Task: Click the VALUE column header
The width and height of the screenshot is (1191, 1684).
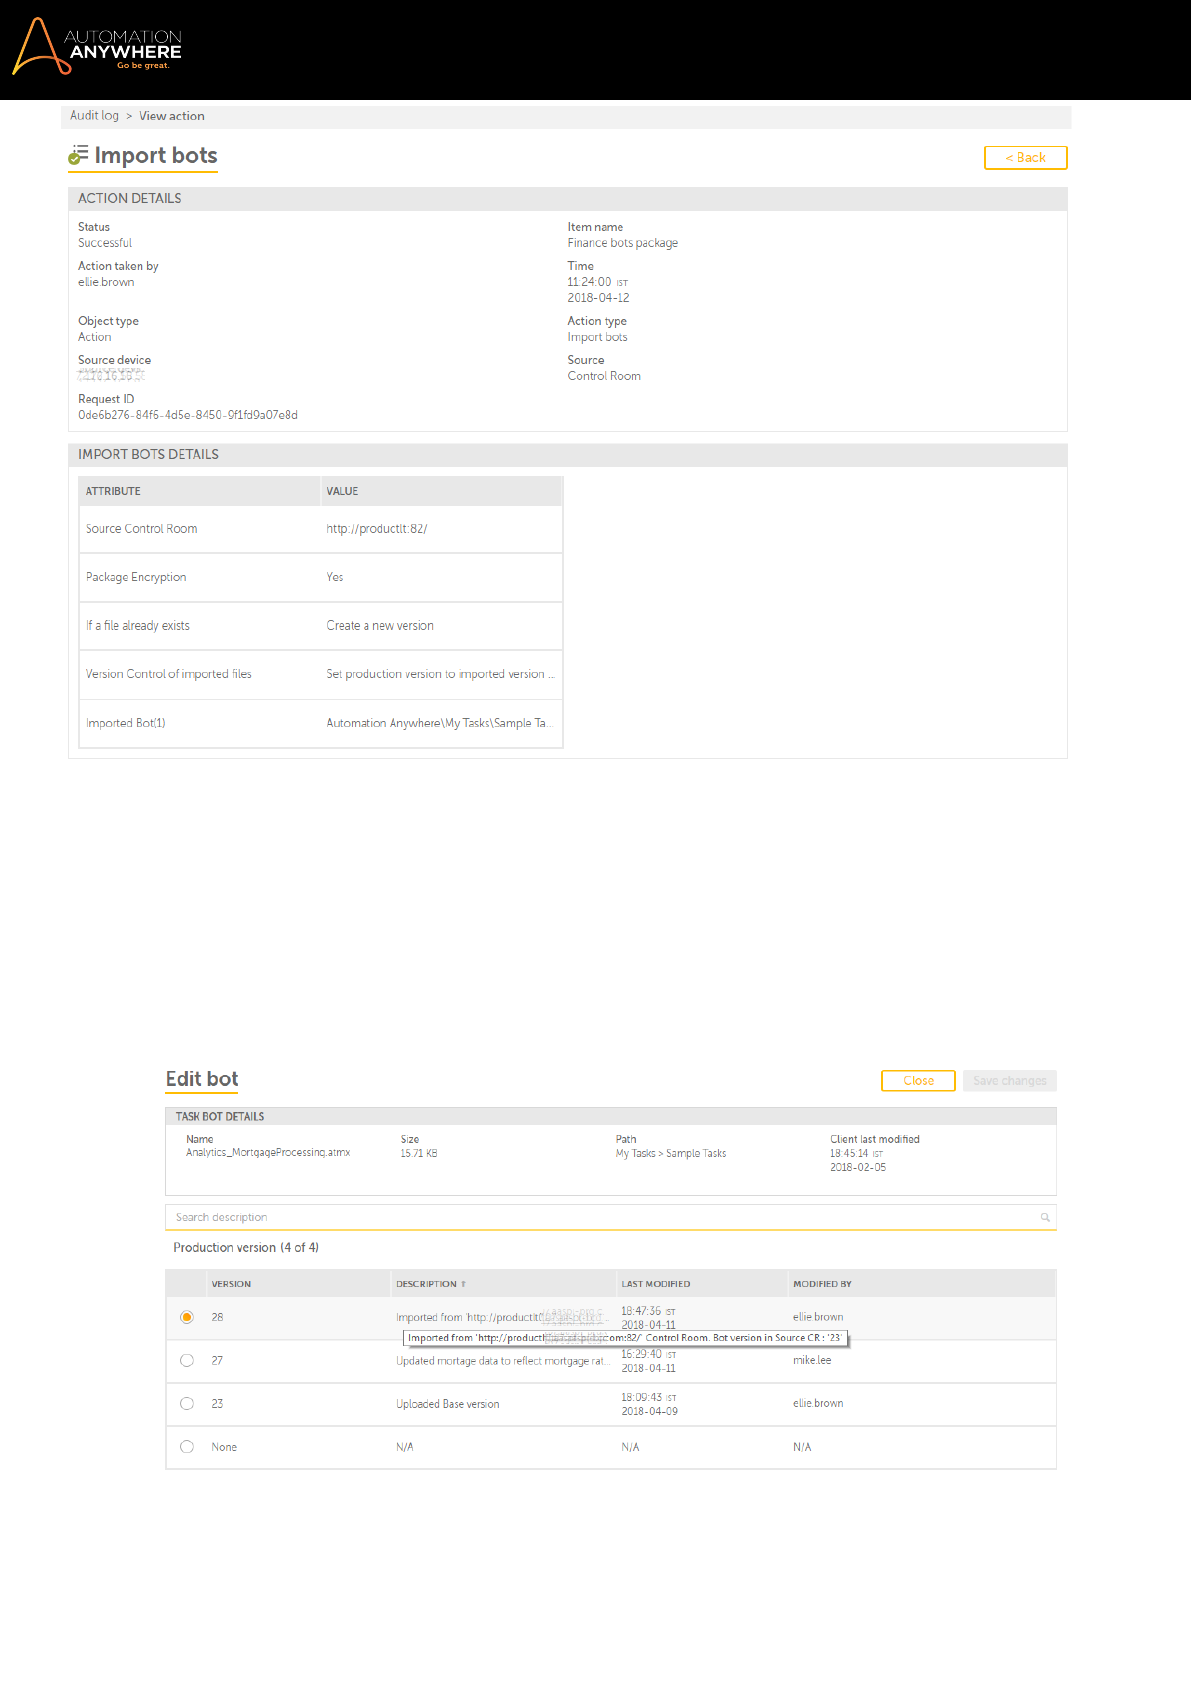Action: click(342, 491)
